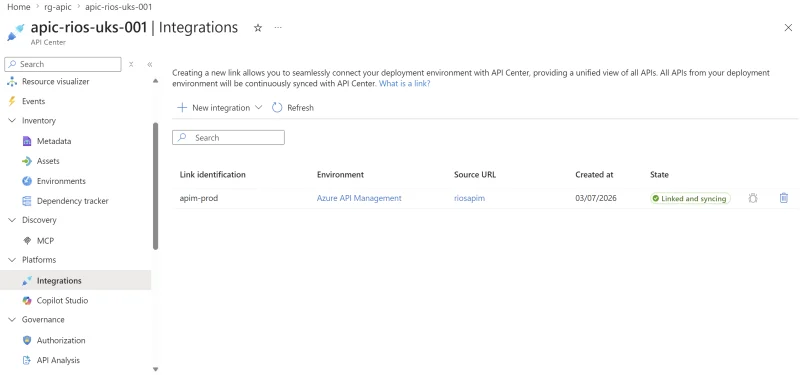This screenshot has width=800, height=375.
Task: Open API Analysis under Governance
Action: pos(58,360)
